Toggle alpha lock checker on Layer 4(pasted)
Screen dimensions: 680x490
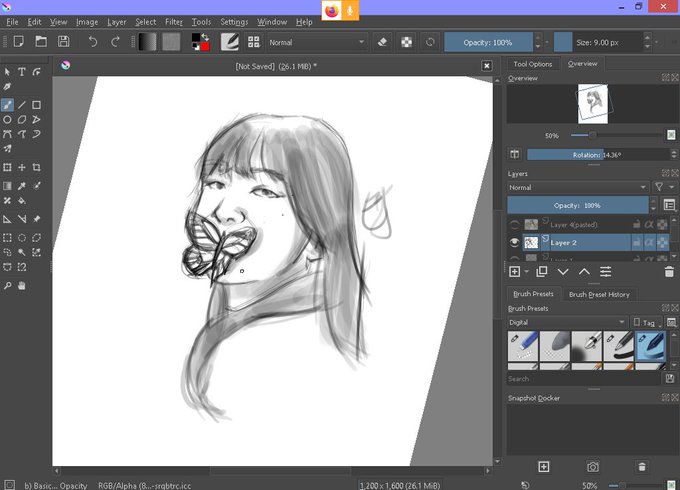(662, 225)
